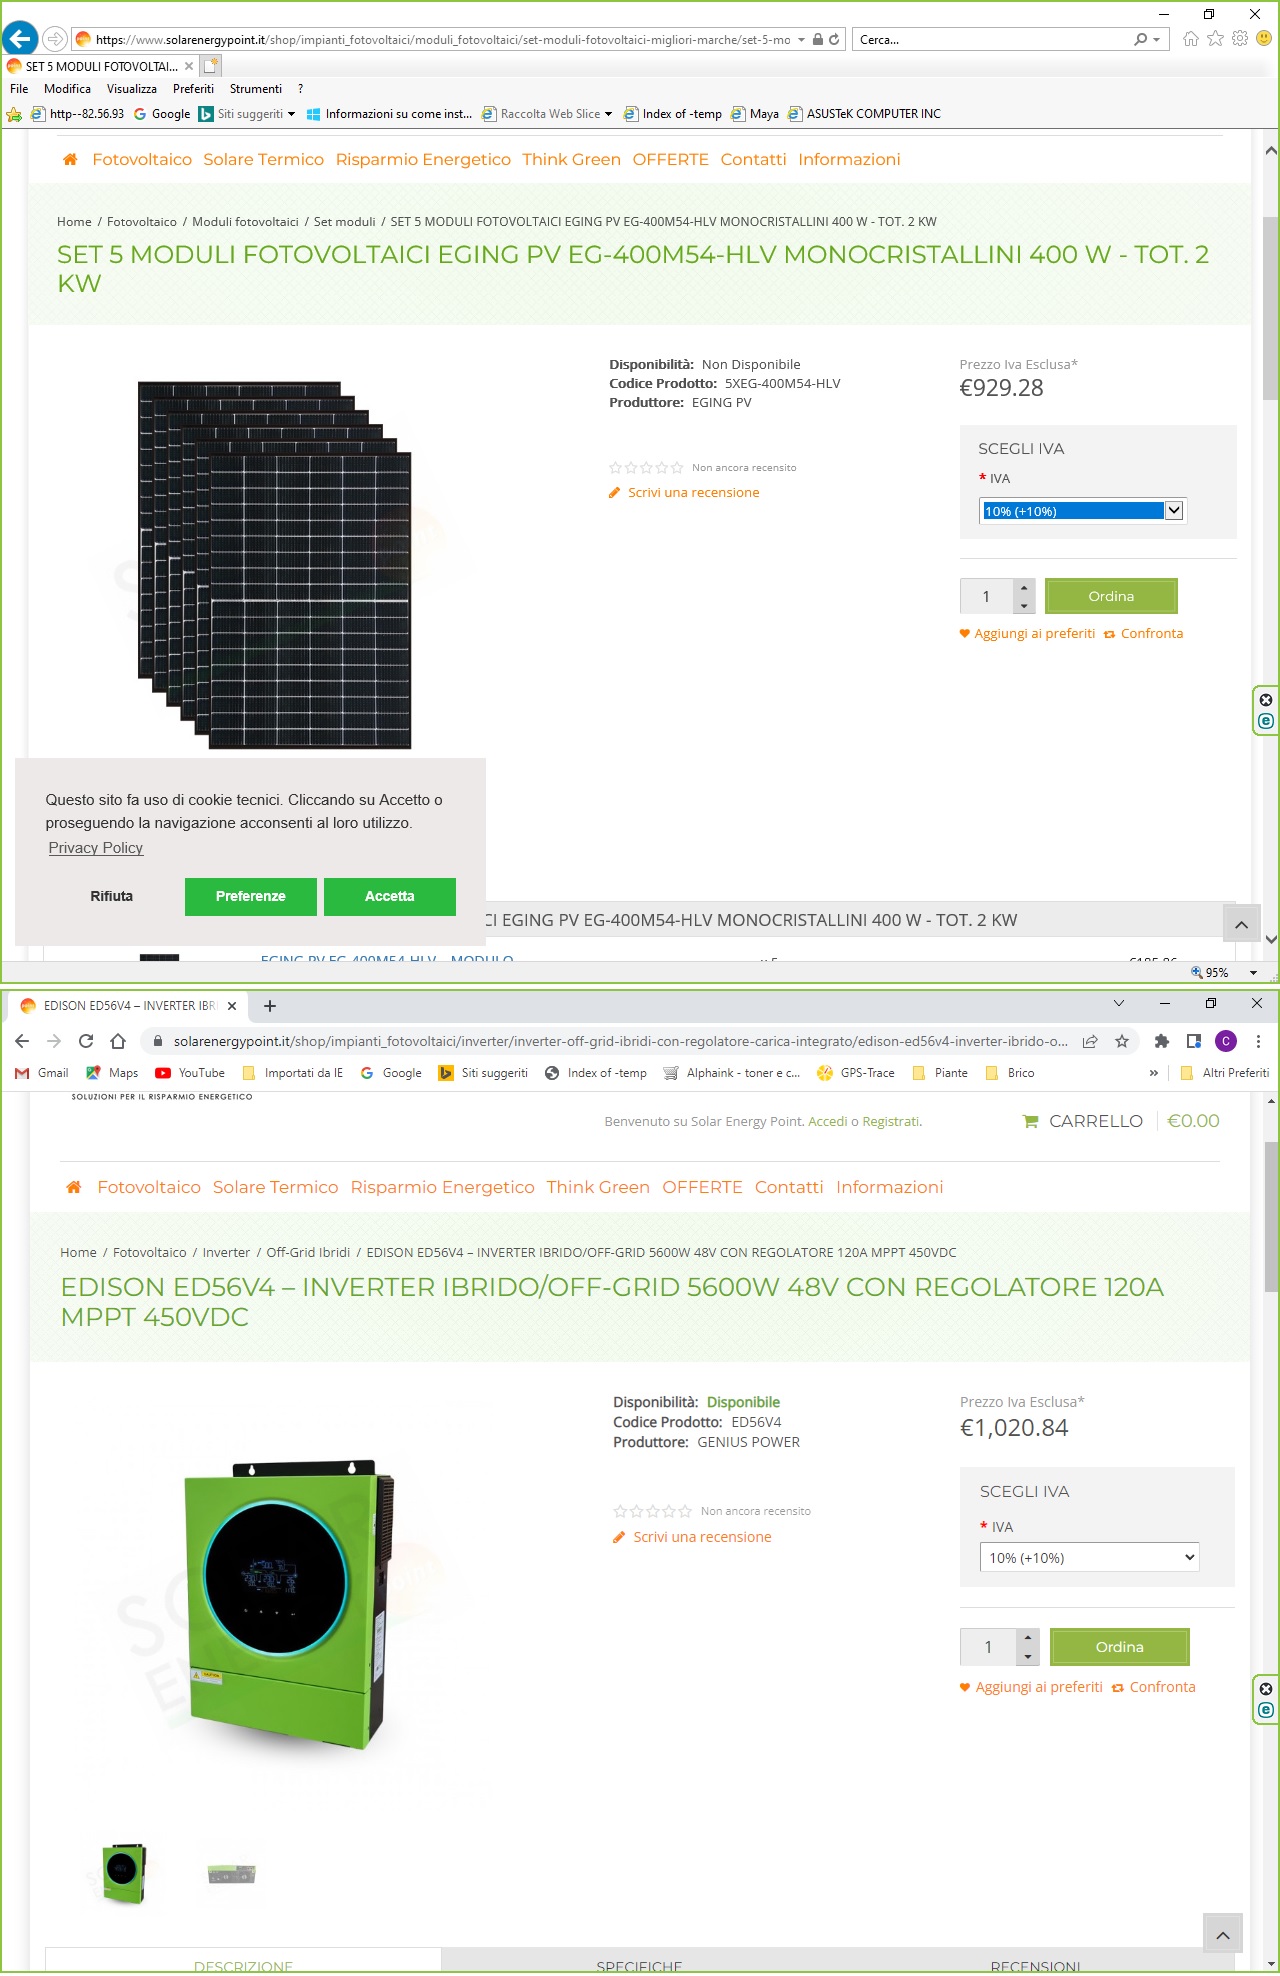The image size is (1280, 1976).
Task: Open Chrome tab search chevron
Action: click(1119, 1003)
